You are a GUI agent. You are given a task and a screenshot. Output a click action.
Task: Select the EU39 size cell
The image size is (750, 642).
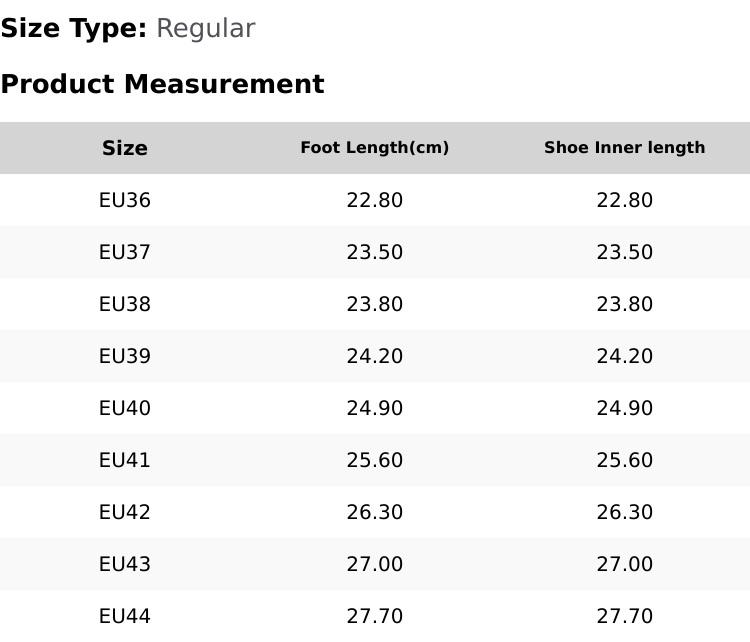(125, 356)
